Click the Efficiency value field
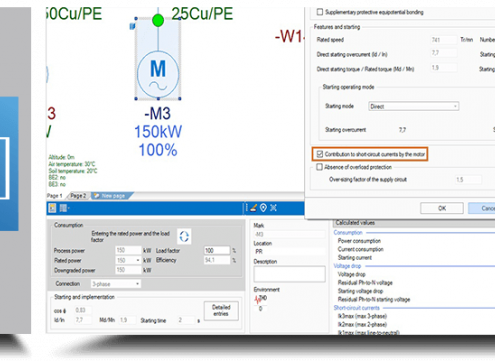495x361 pixels. click(217, 260)
